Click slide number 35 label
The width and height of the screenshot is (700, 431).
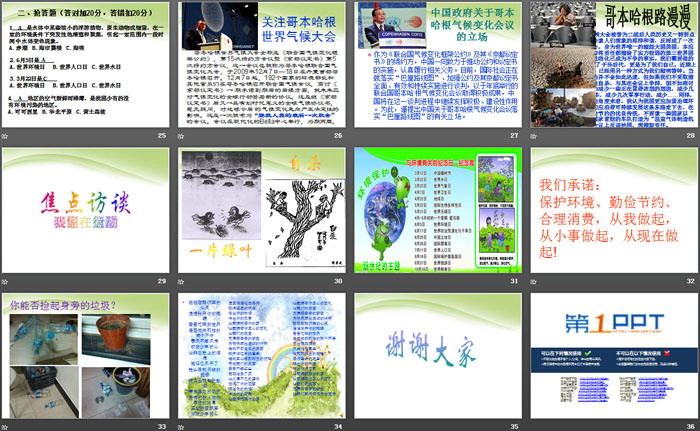click(514, 427)
